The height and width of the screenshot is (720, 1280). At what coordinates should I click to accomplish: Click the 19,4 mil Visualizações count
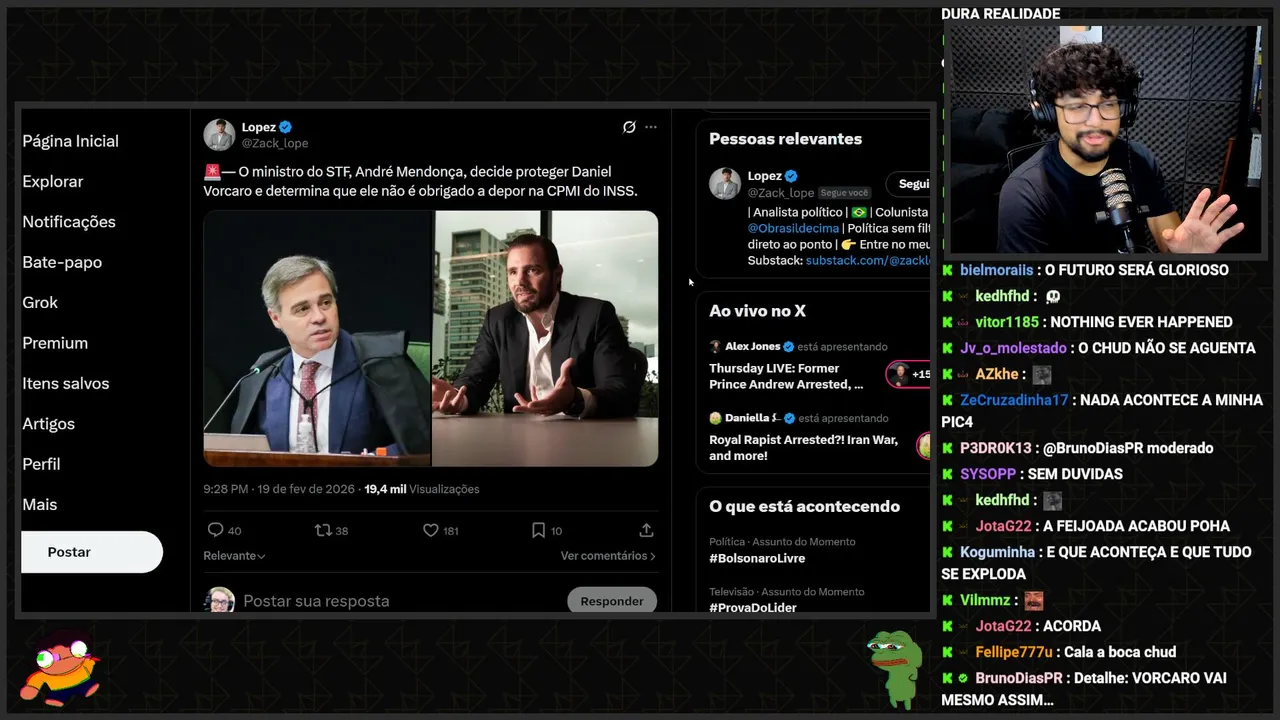tap(422, 489)
